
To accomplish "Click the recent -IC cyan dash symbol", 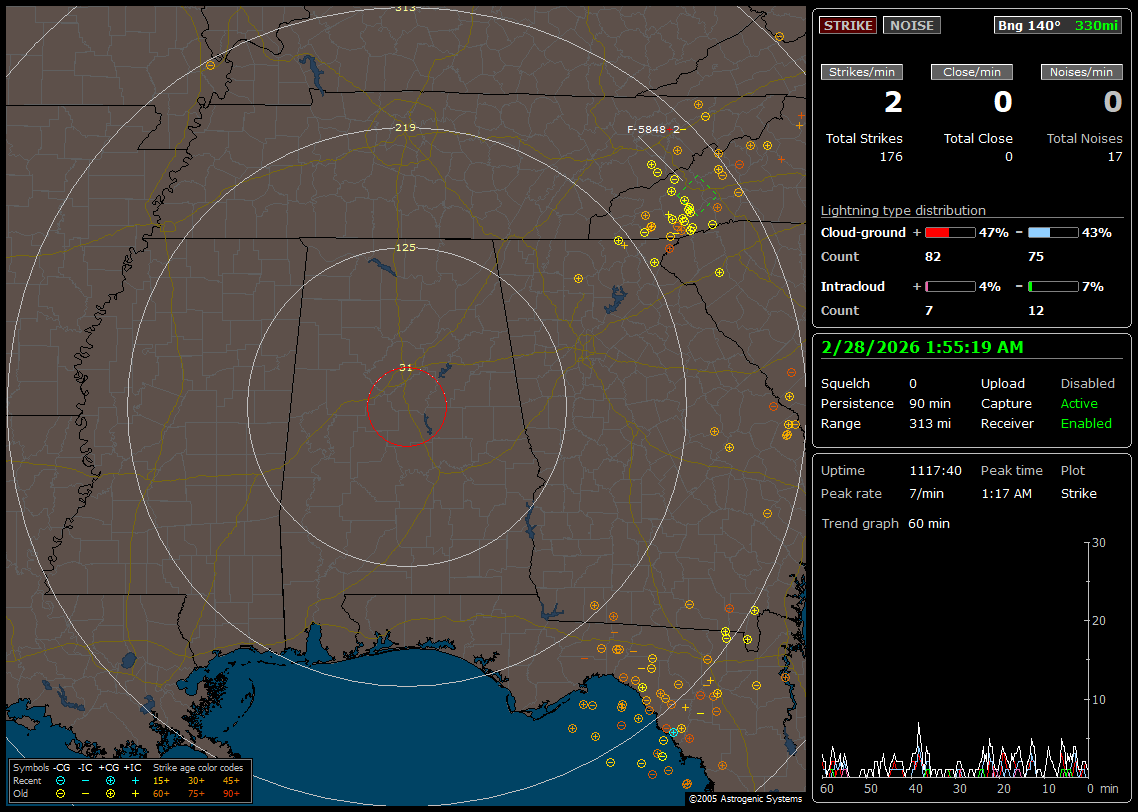I will [86, 780].
